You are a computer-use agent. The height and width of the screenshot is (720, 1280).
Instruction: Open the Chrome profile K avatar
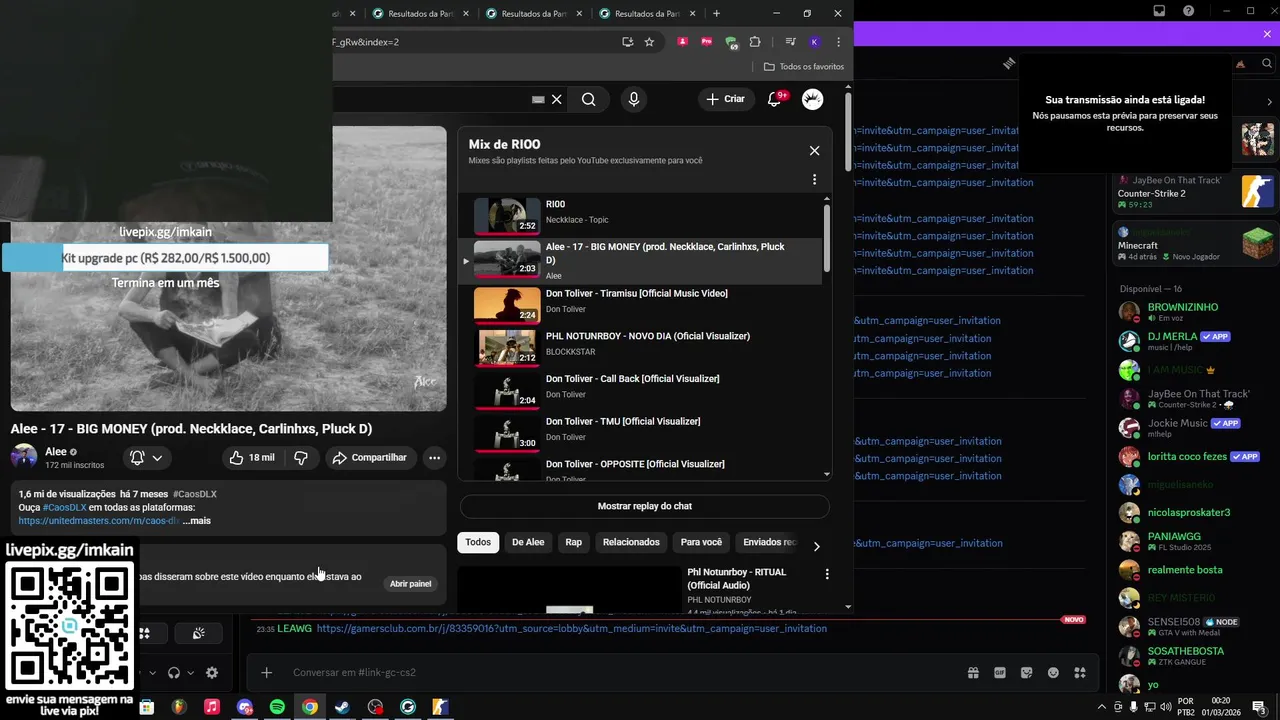[x=814, y=42]
